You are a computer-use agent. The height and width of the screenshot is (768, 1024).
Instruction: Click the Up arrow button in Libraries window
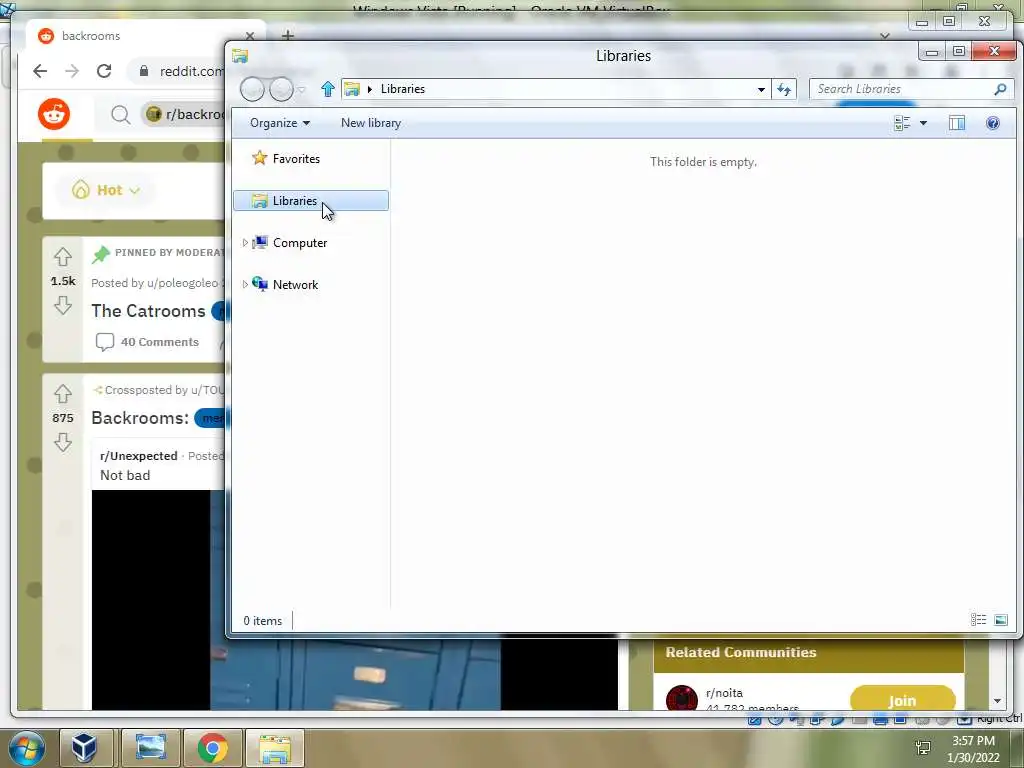tap(328, 89)
